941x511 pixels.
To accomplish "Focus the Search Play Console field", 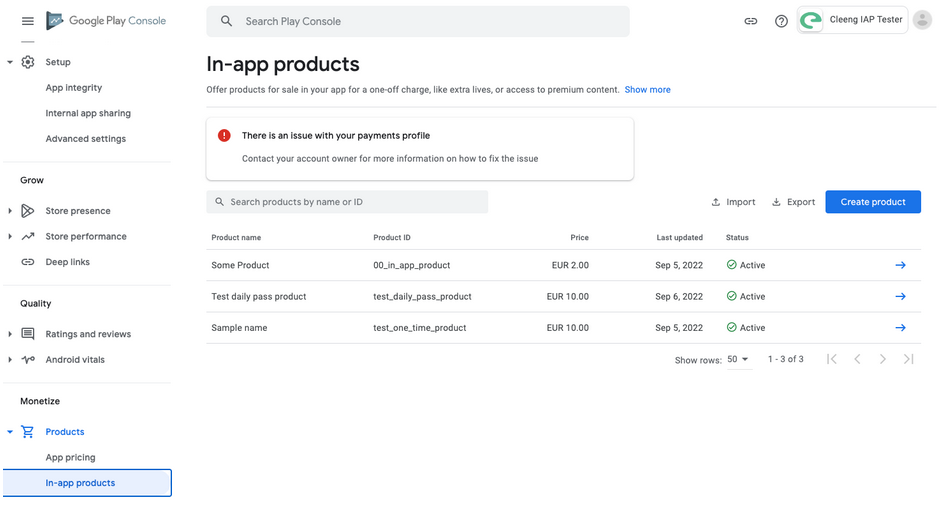I will pyautogui.click(x=418, y=21).
